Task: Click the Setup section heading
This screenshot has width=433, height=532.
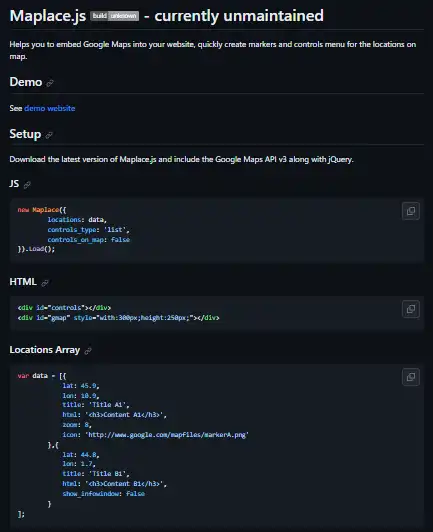Action: [25, 134]
